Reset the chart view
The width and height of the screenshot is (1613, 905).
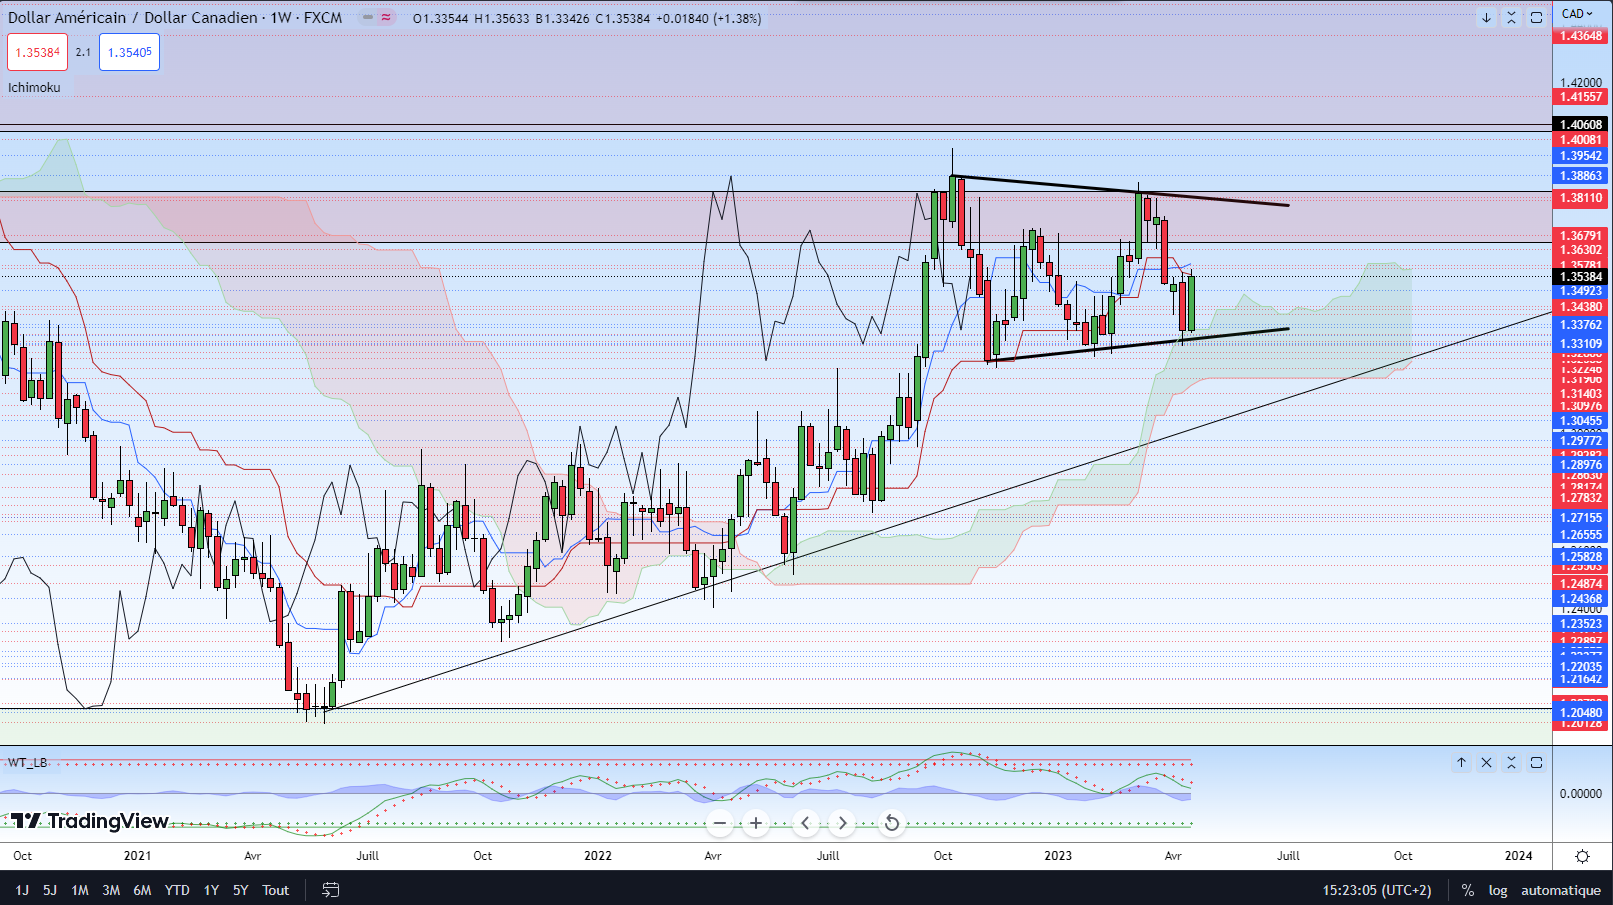point(891,823)
